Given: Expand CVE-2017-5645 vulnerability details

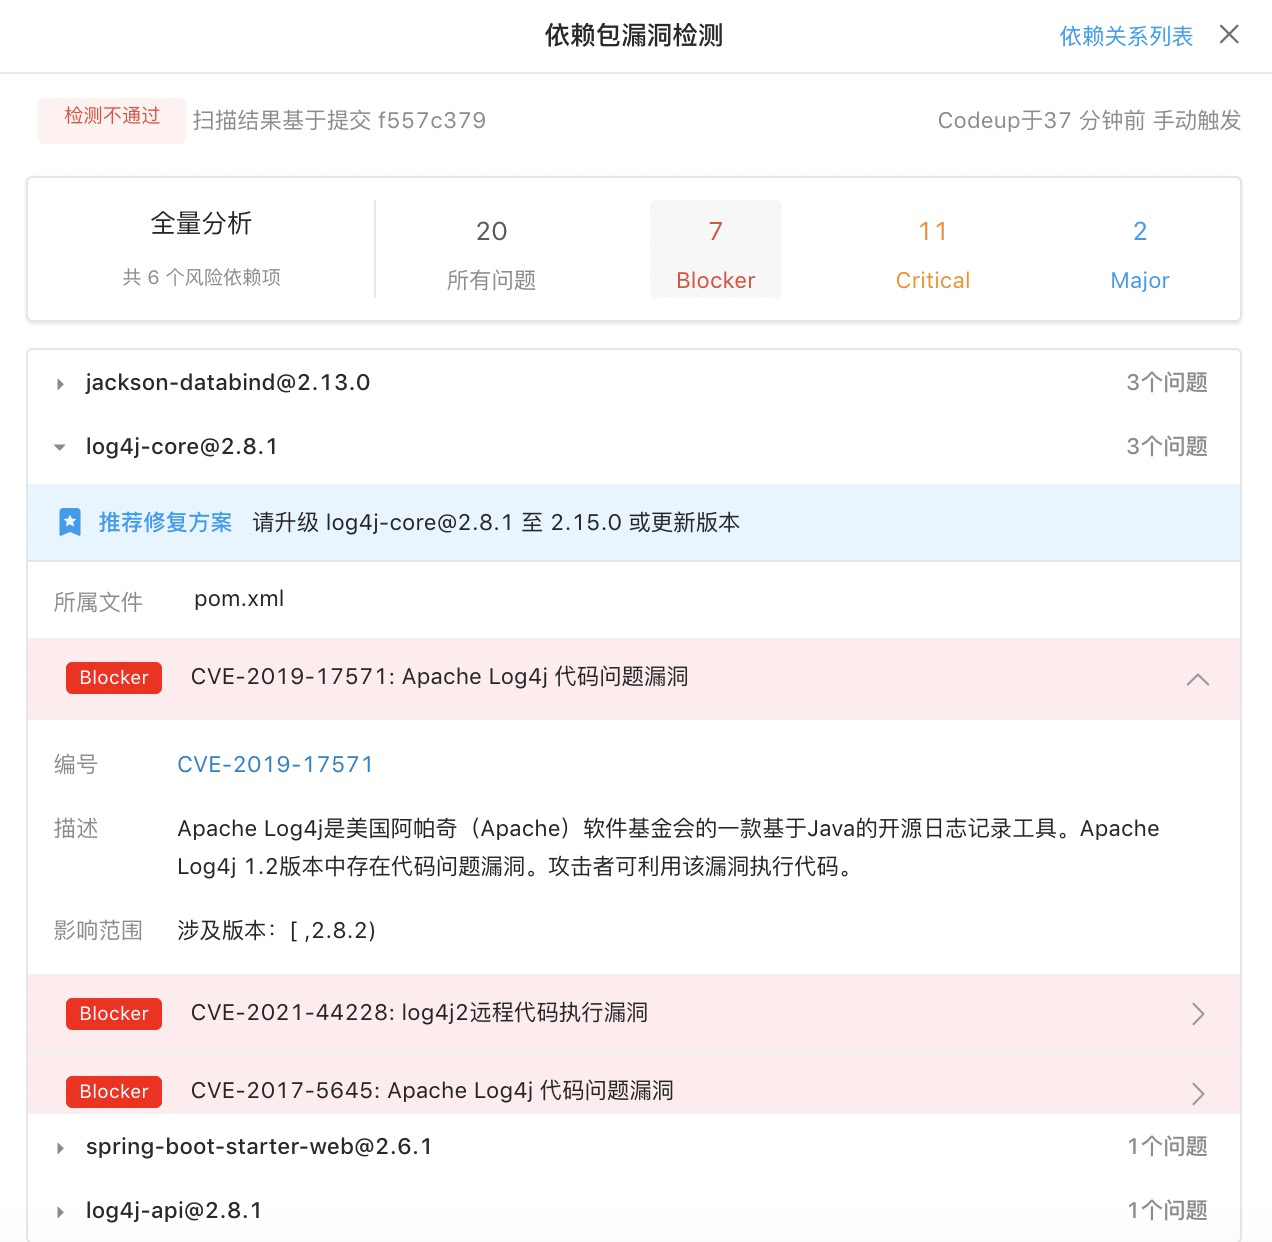Looking at the screenshot, I should 1197,1092.
